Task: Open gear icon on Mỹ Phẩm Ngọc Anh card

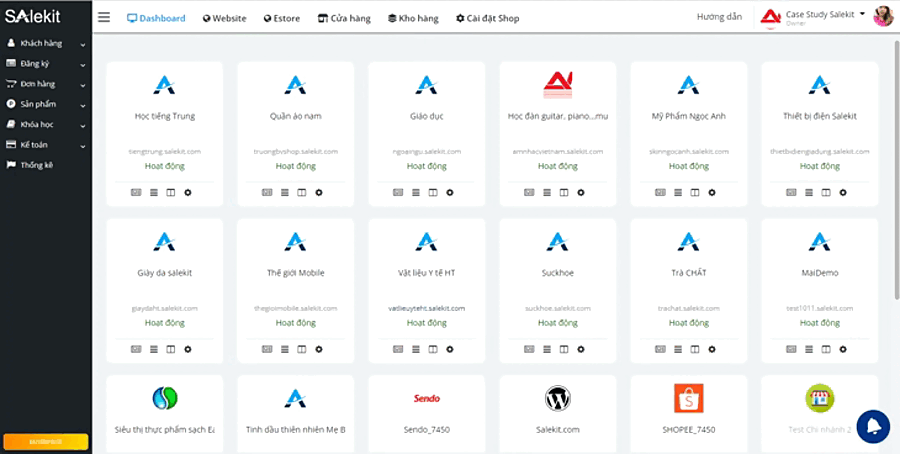Action: point(712,192)
